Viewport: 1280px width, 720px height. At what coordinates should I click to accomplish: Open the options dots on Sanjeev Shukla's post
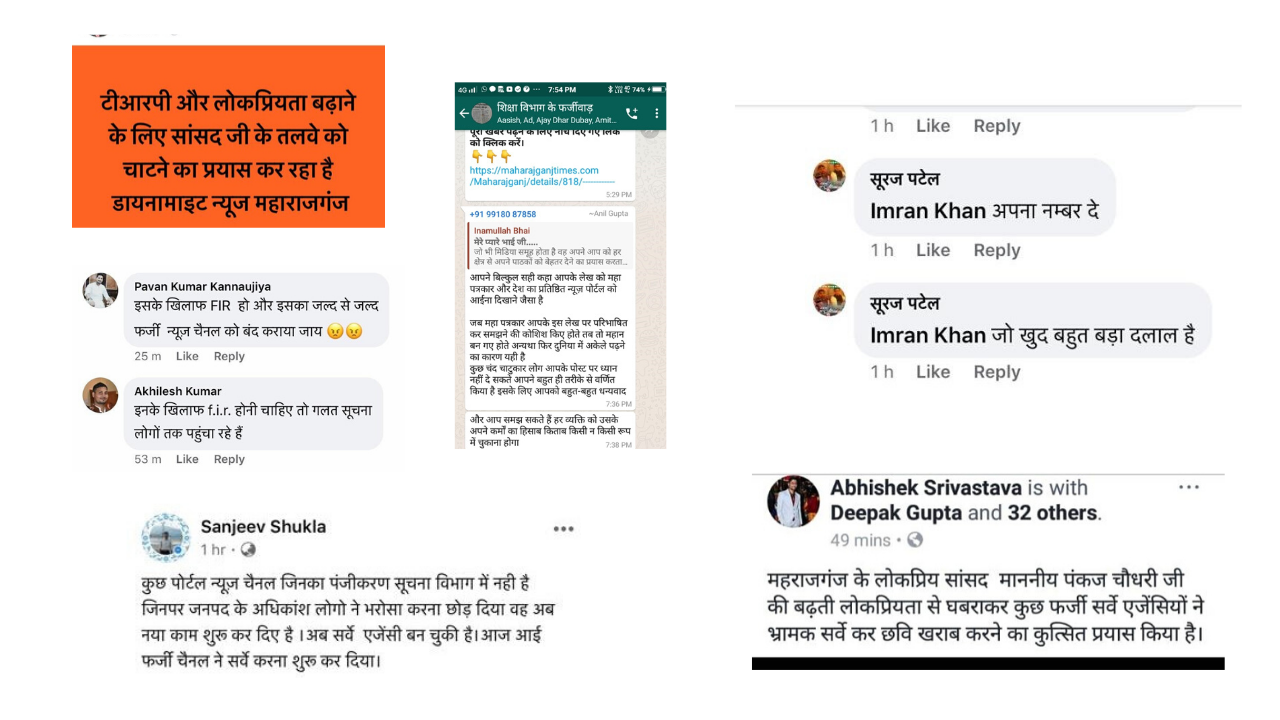[564, 529]
